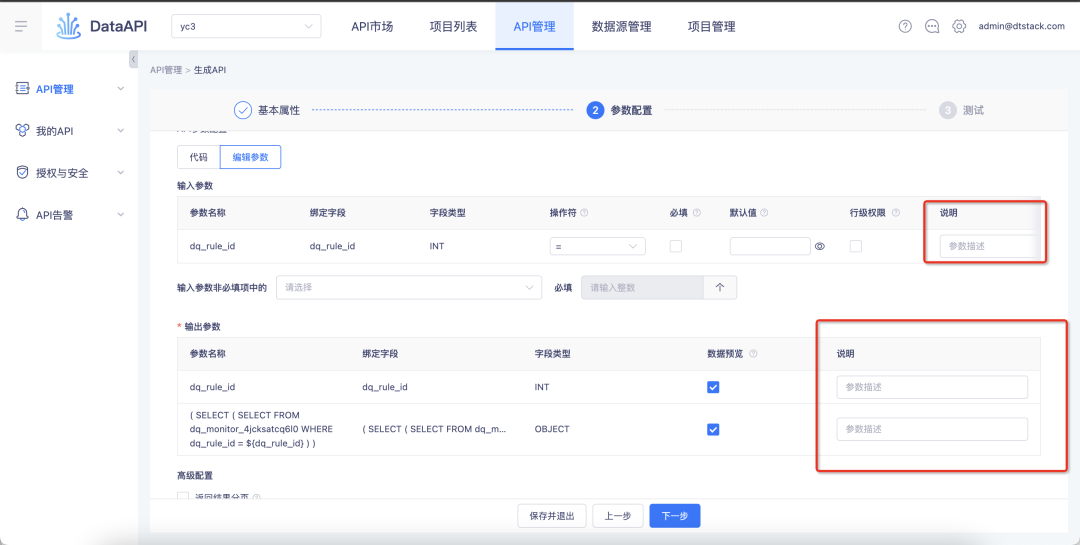Click the step 3 测试 circle

pos(948,110)
